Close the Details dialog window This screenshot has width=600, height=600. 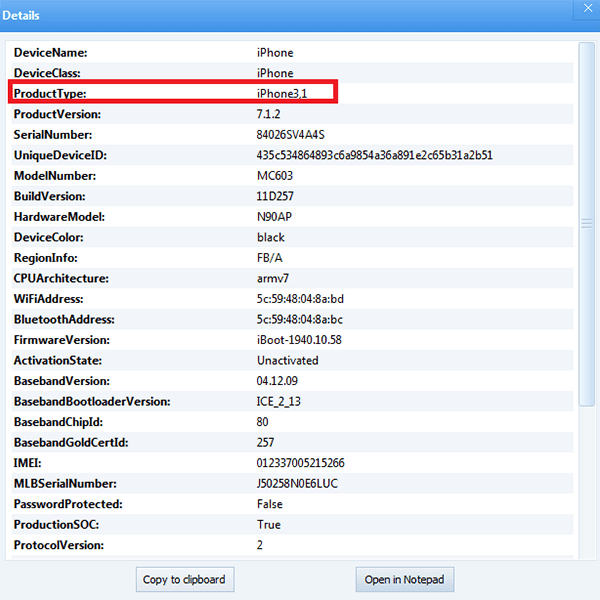coord(587,8)
